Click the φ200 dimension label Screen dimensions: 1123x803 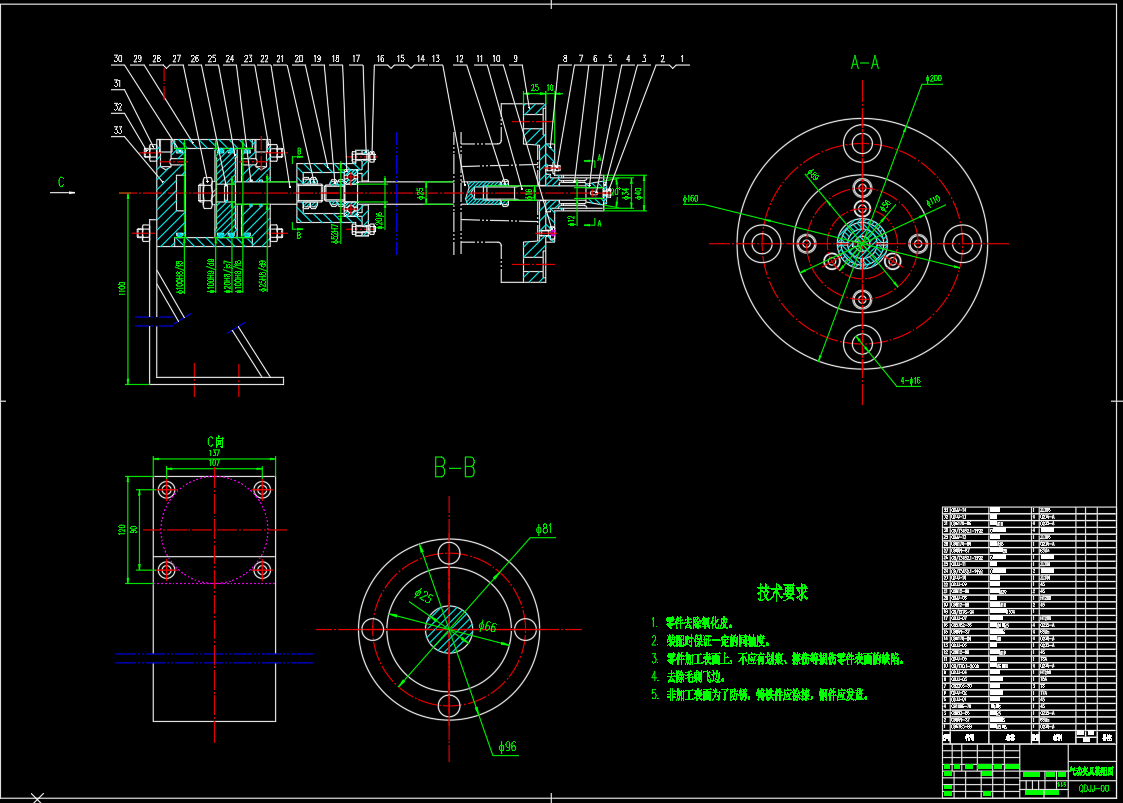pyautogui.click(x=933, y=79)
